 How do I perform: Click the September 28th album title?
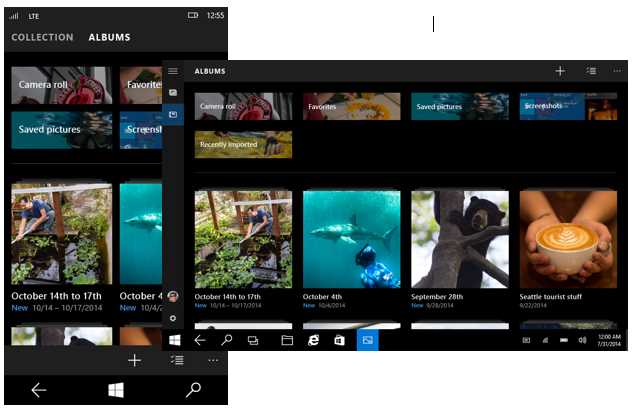click(437, 296)
